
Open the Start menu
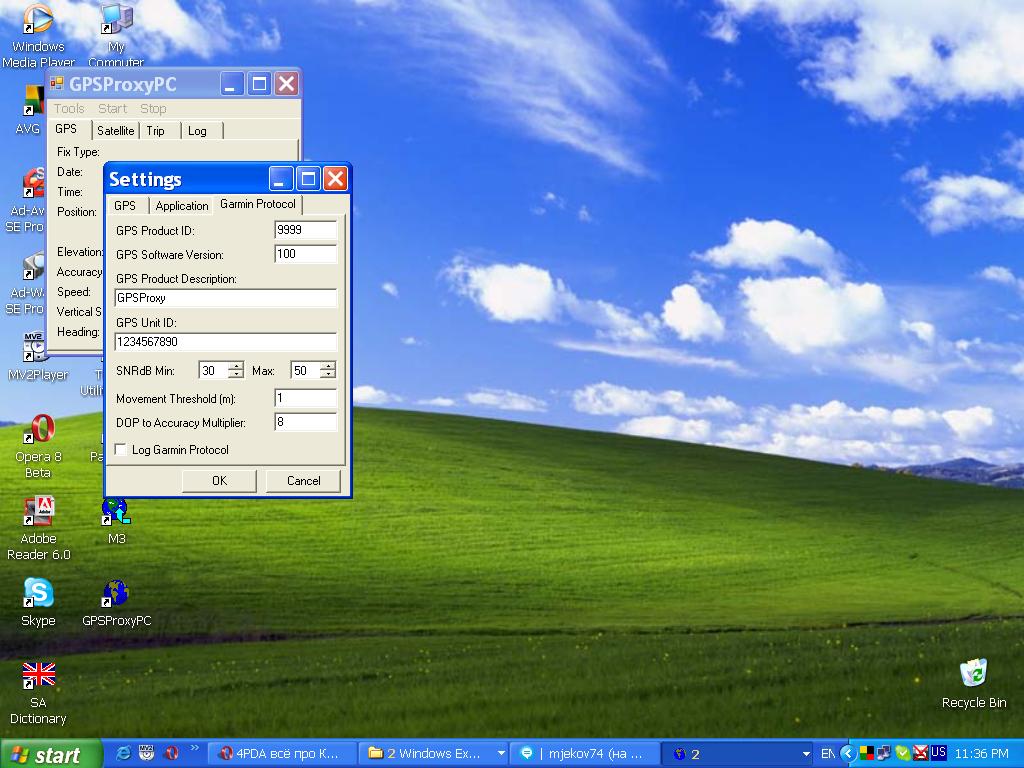(x=51, y=754)
